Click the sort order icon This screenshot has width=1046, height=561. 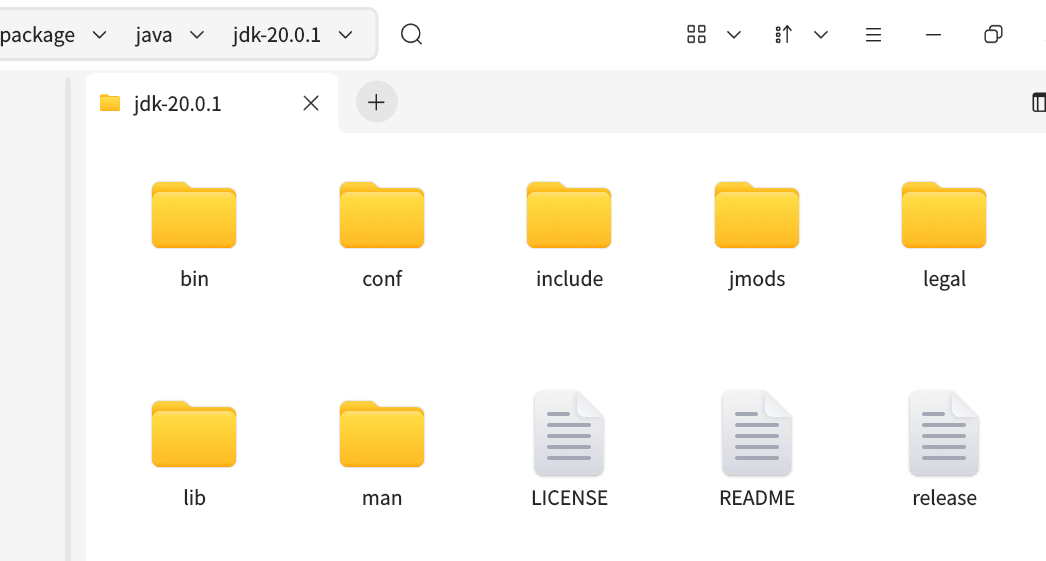click(783, 34)
